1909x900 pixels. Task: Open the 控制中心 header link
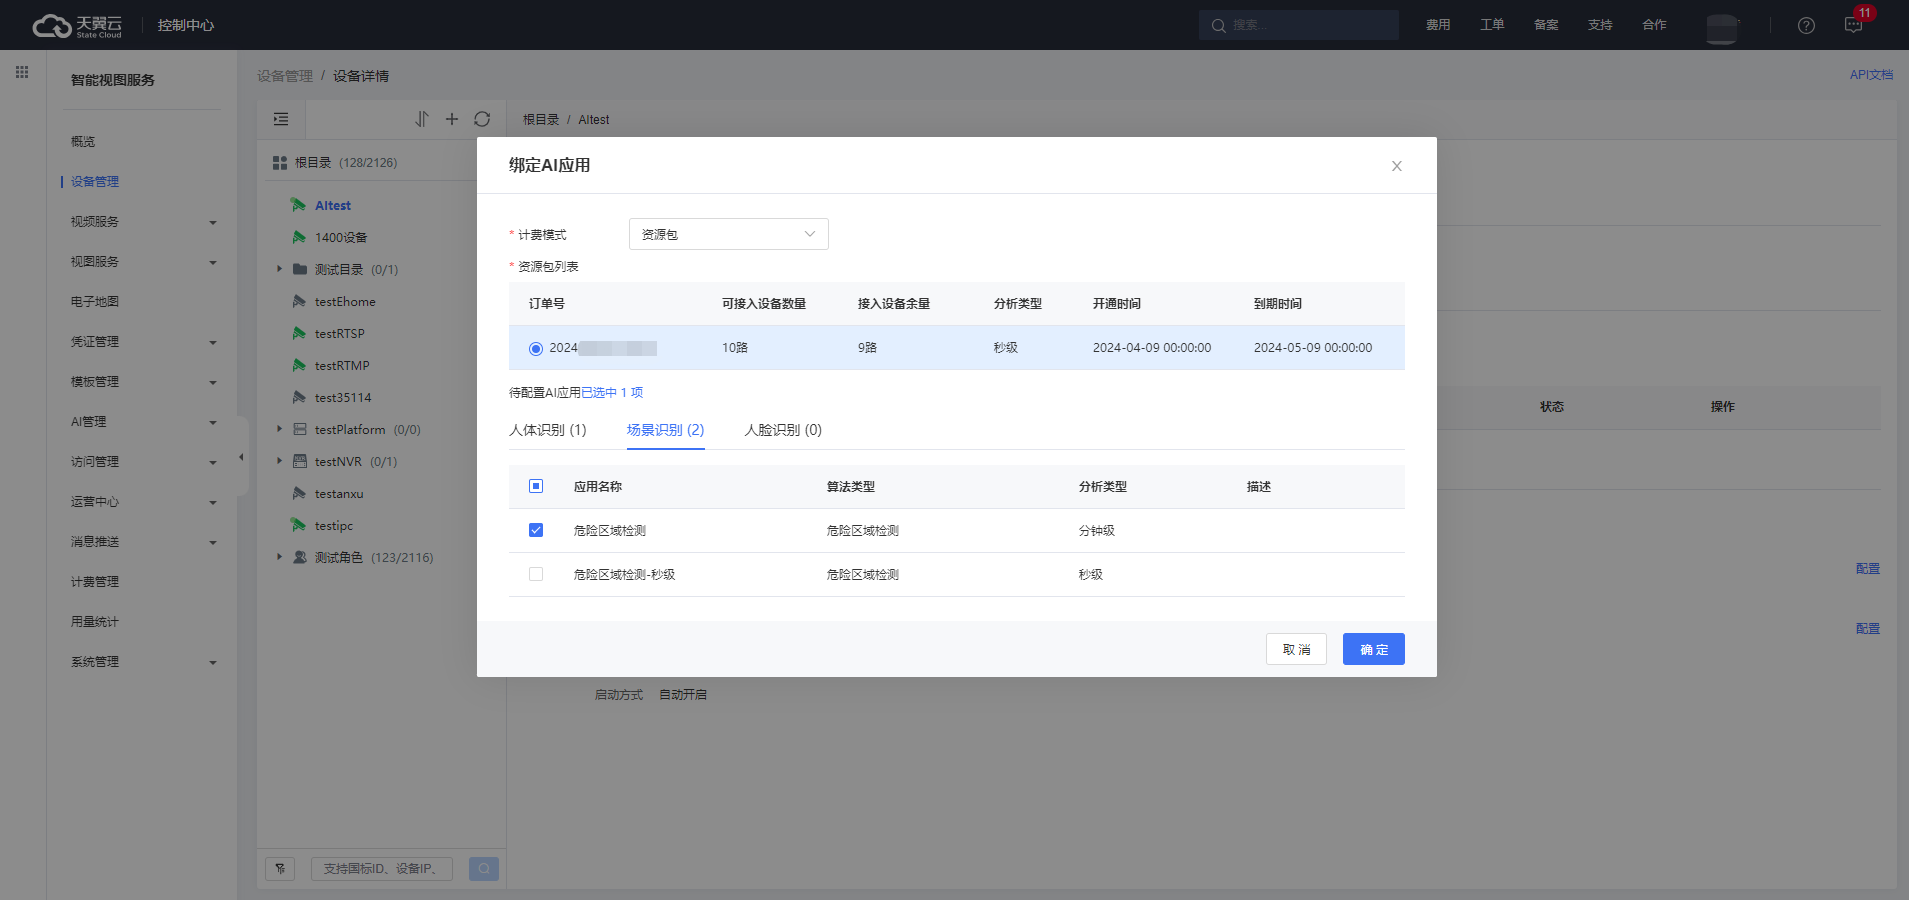186,26
